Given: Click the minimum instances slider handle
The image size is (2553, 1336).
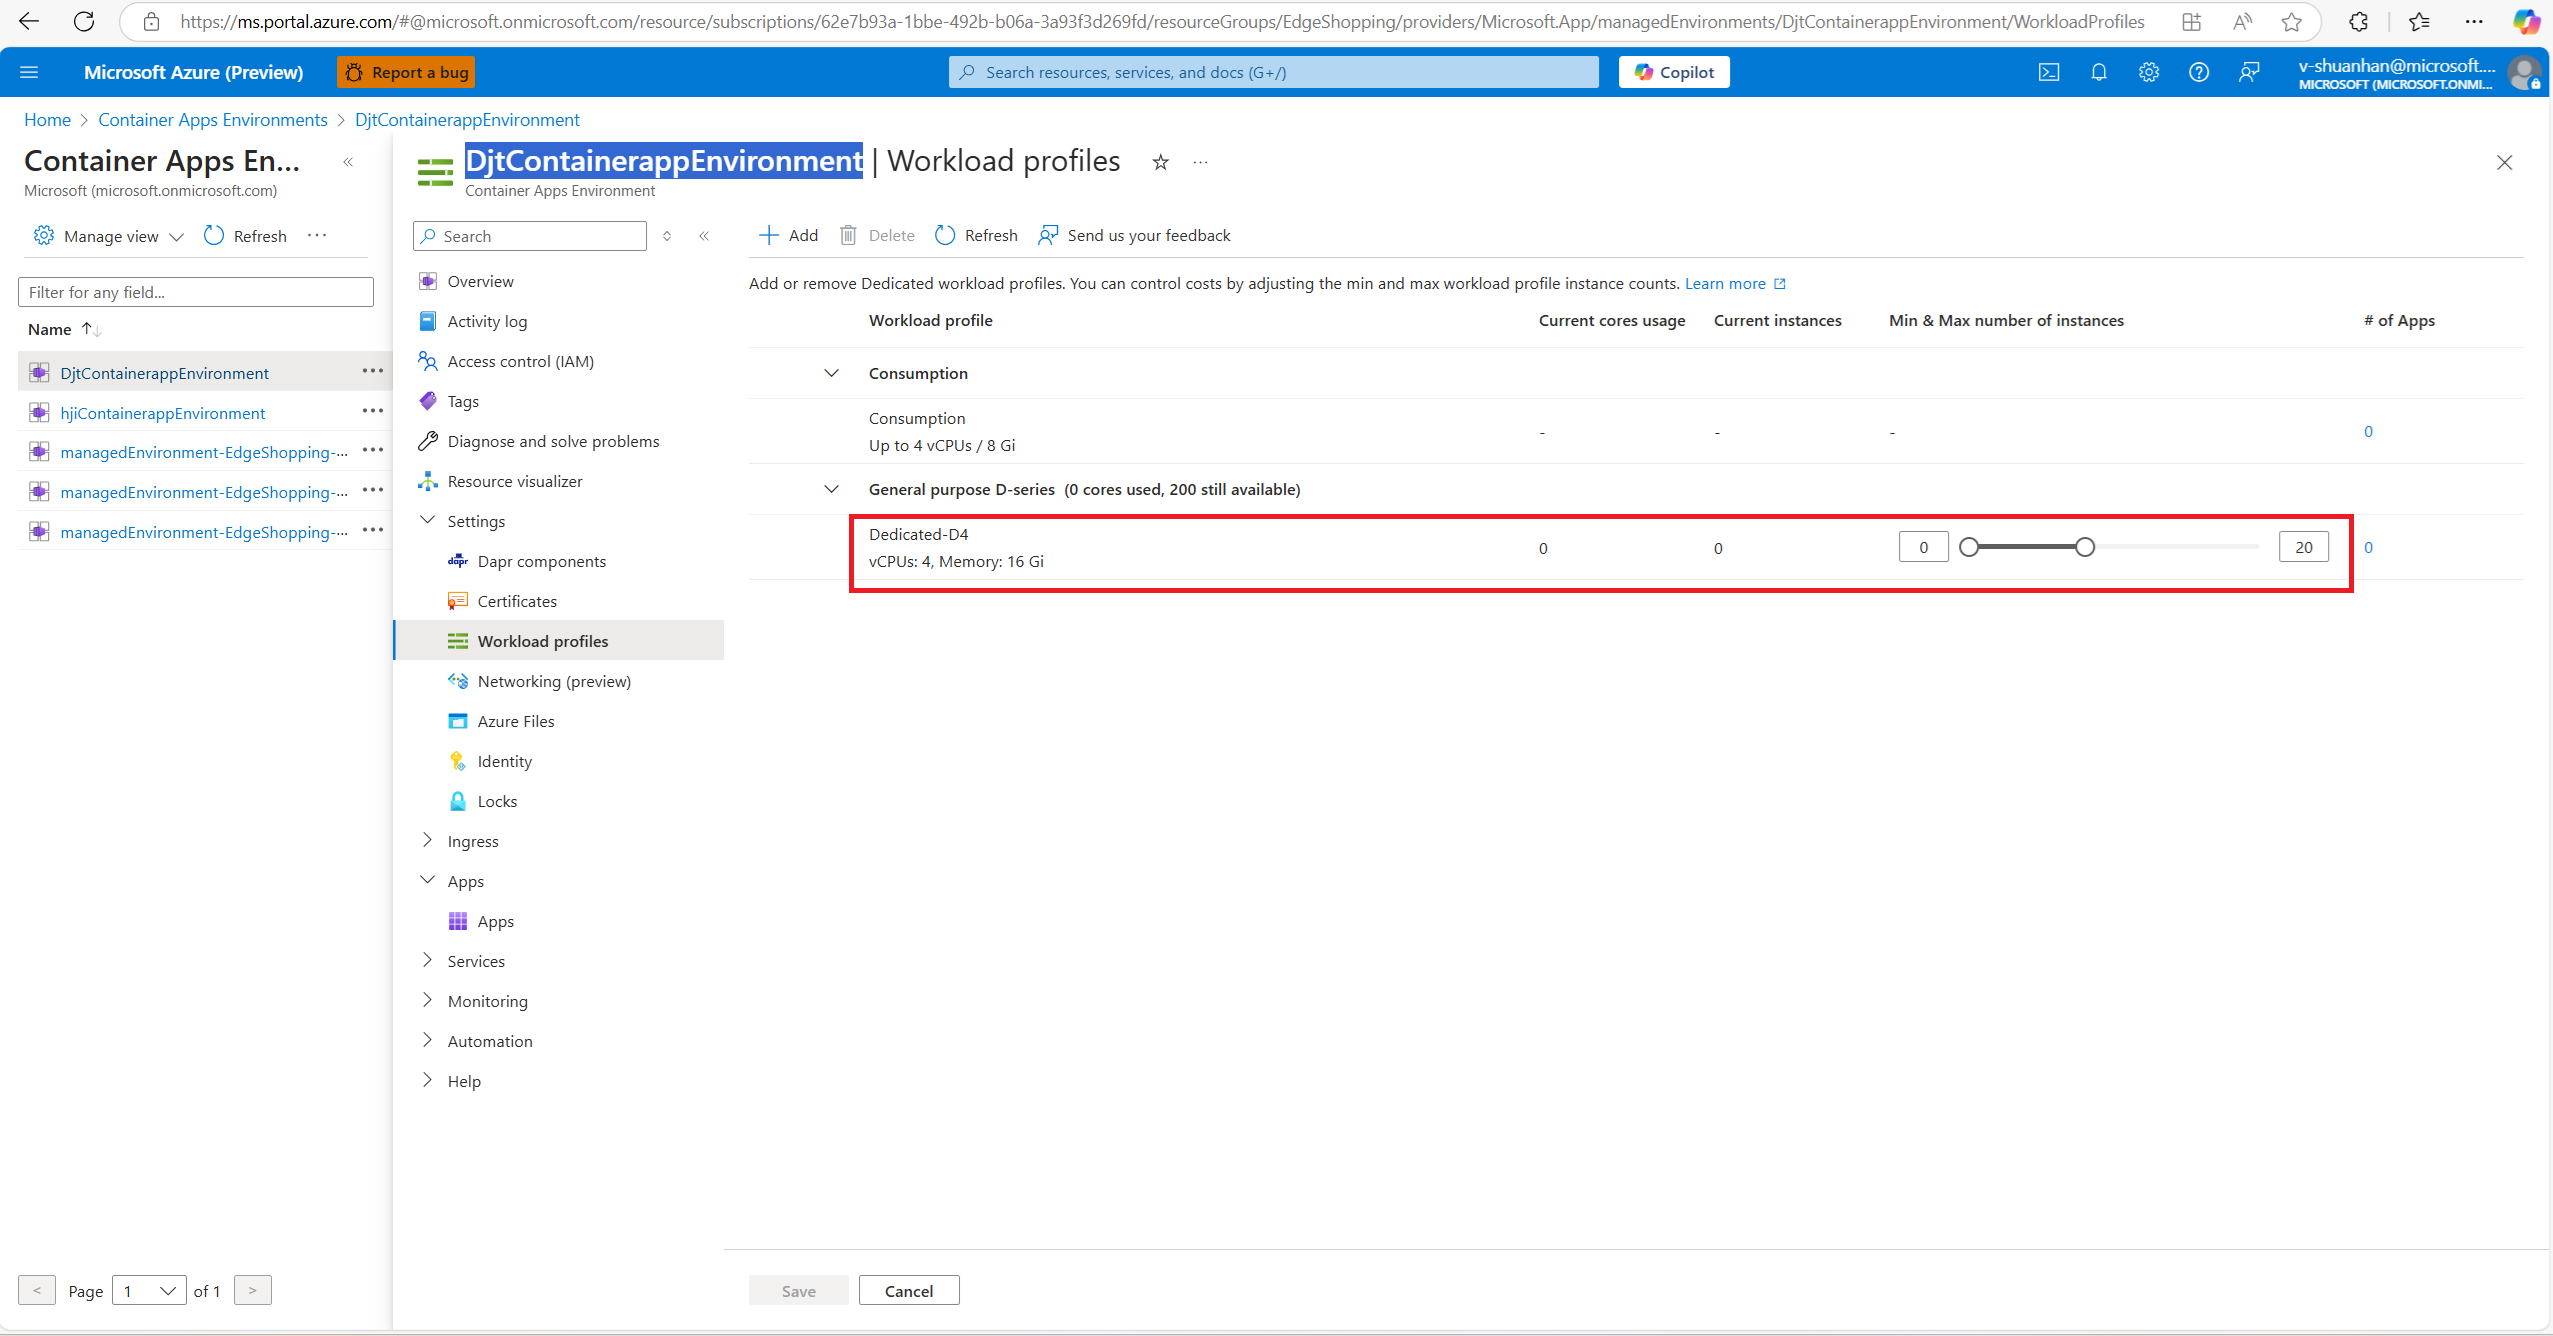Looking at the screenshot, I should pyautogui.click(x=1969, y=547).
